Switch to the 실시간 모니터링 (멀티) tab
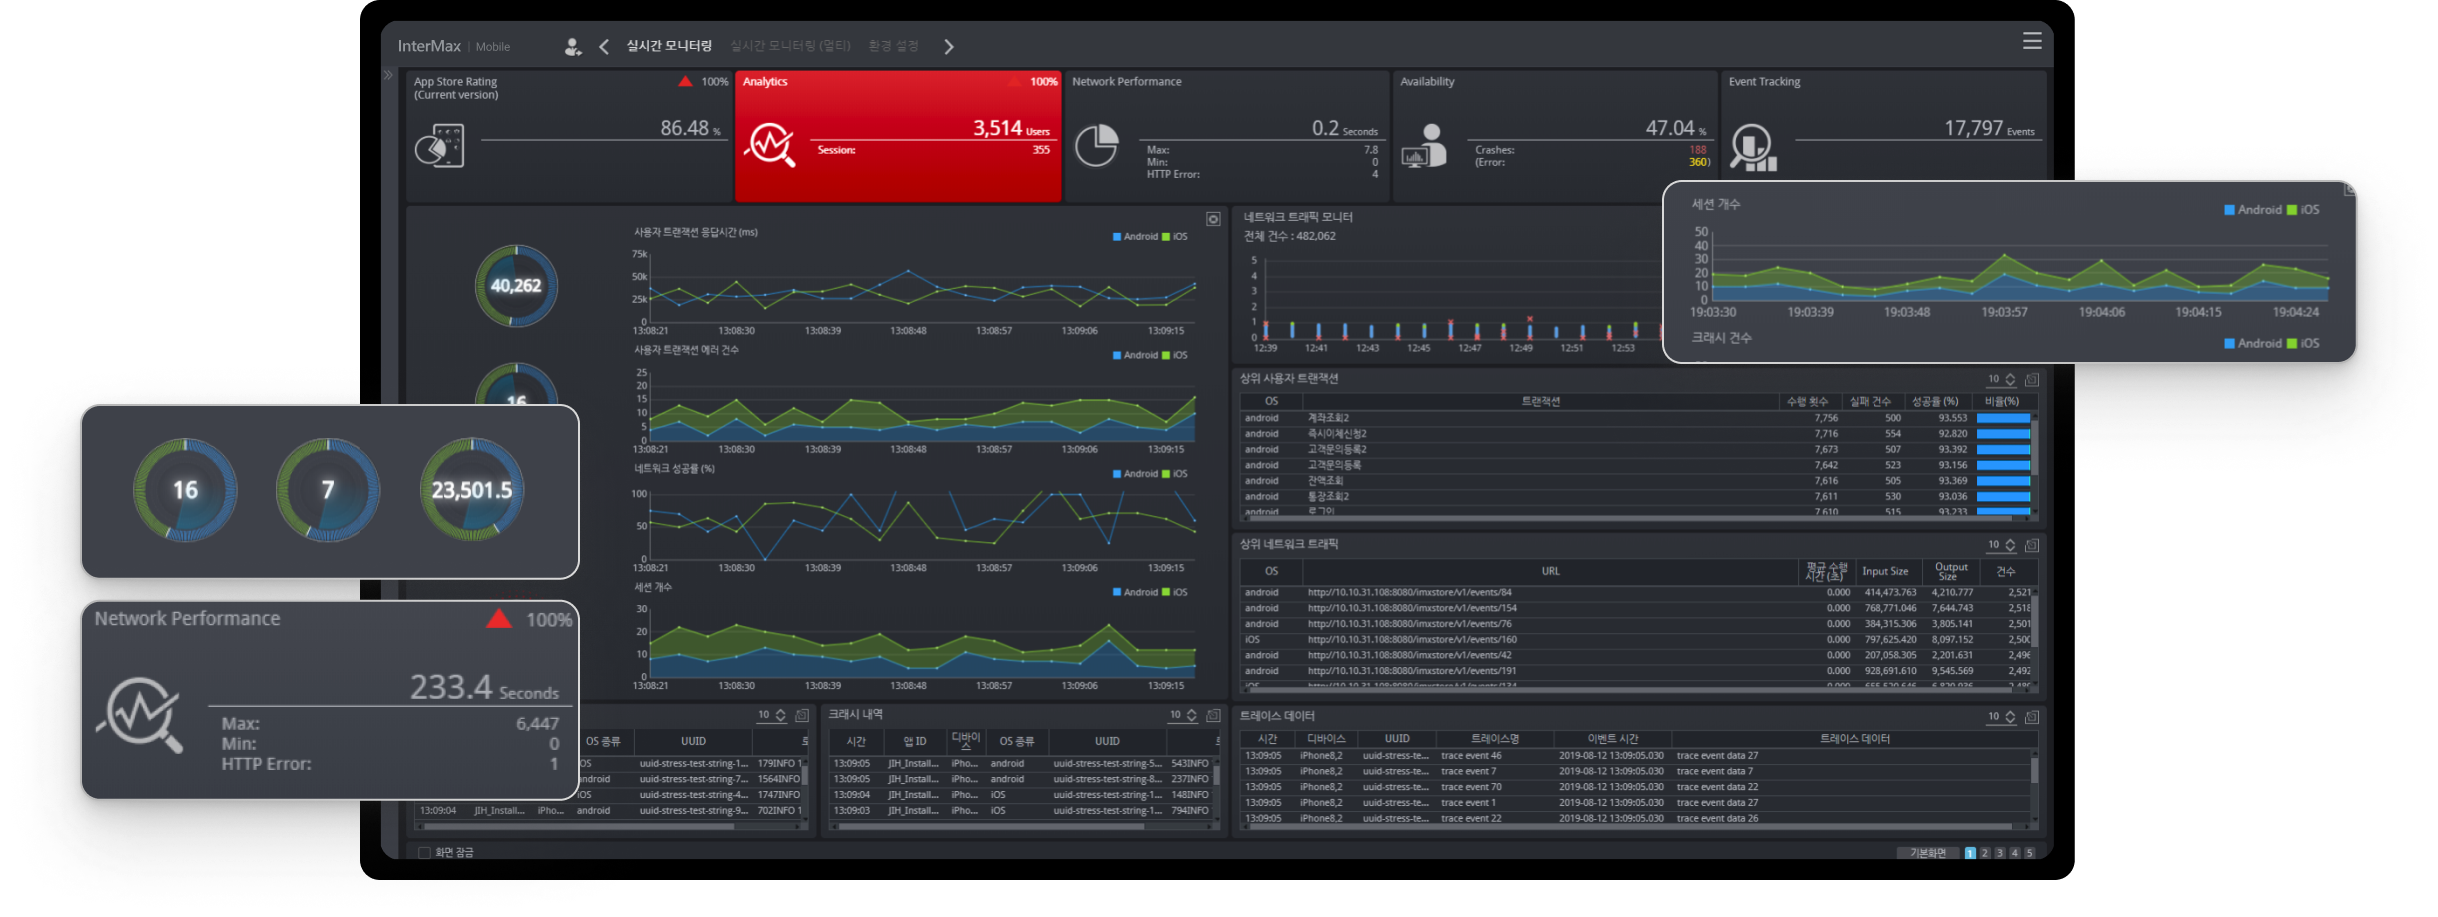 pos(790,46)
